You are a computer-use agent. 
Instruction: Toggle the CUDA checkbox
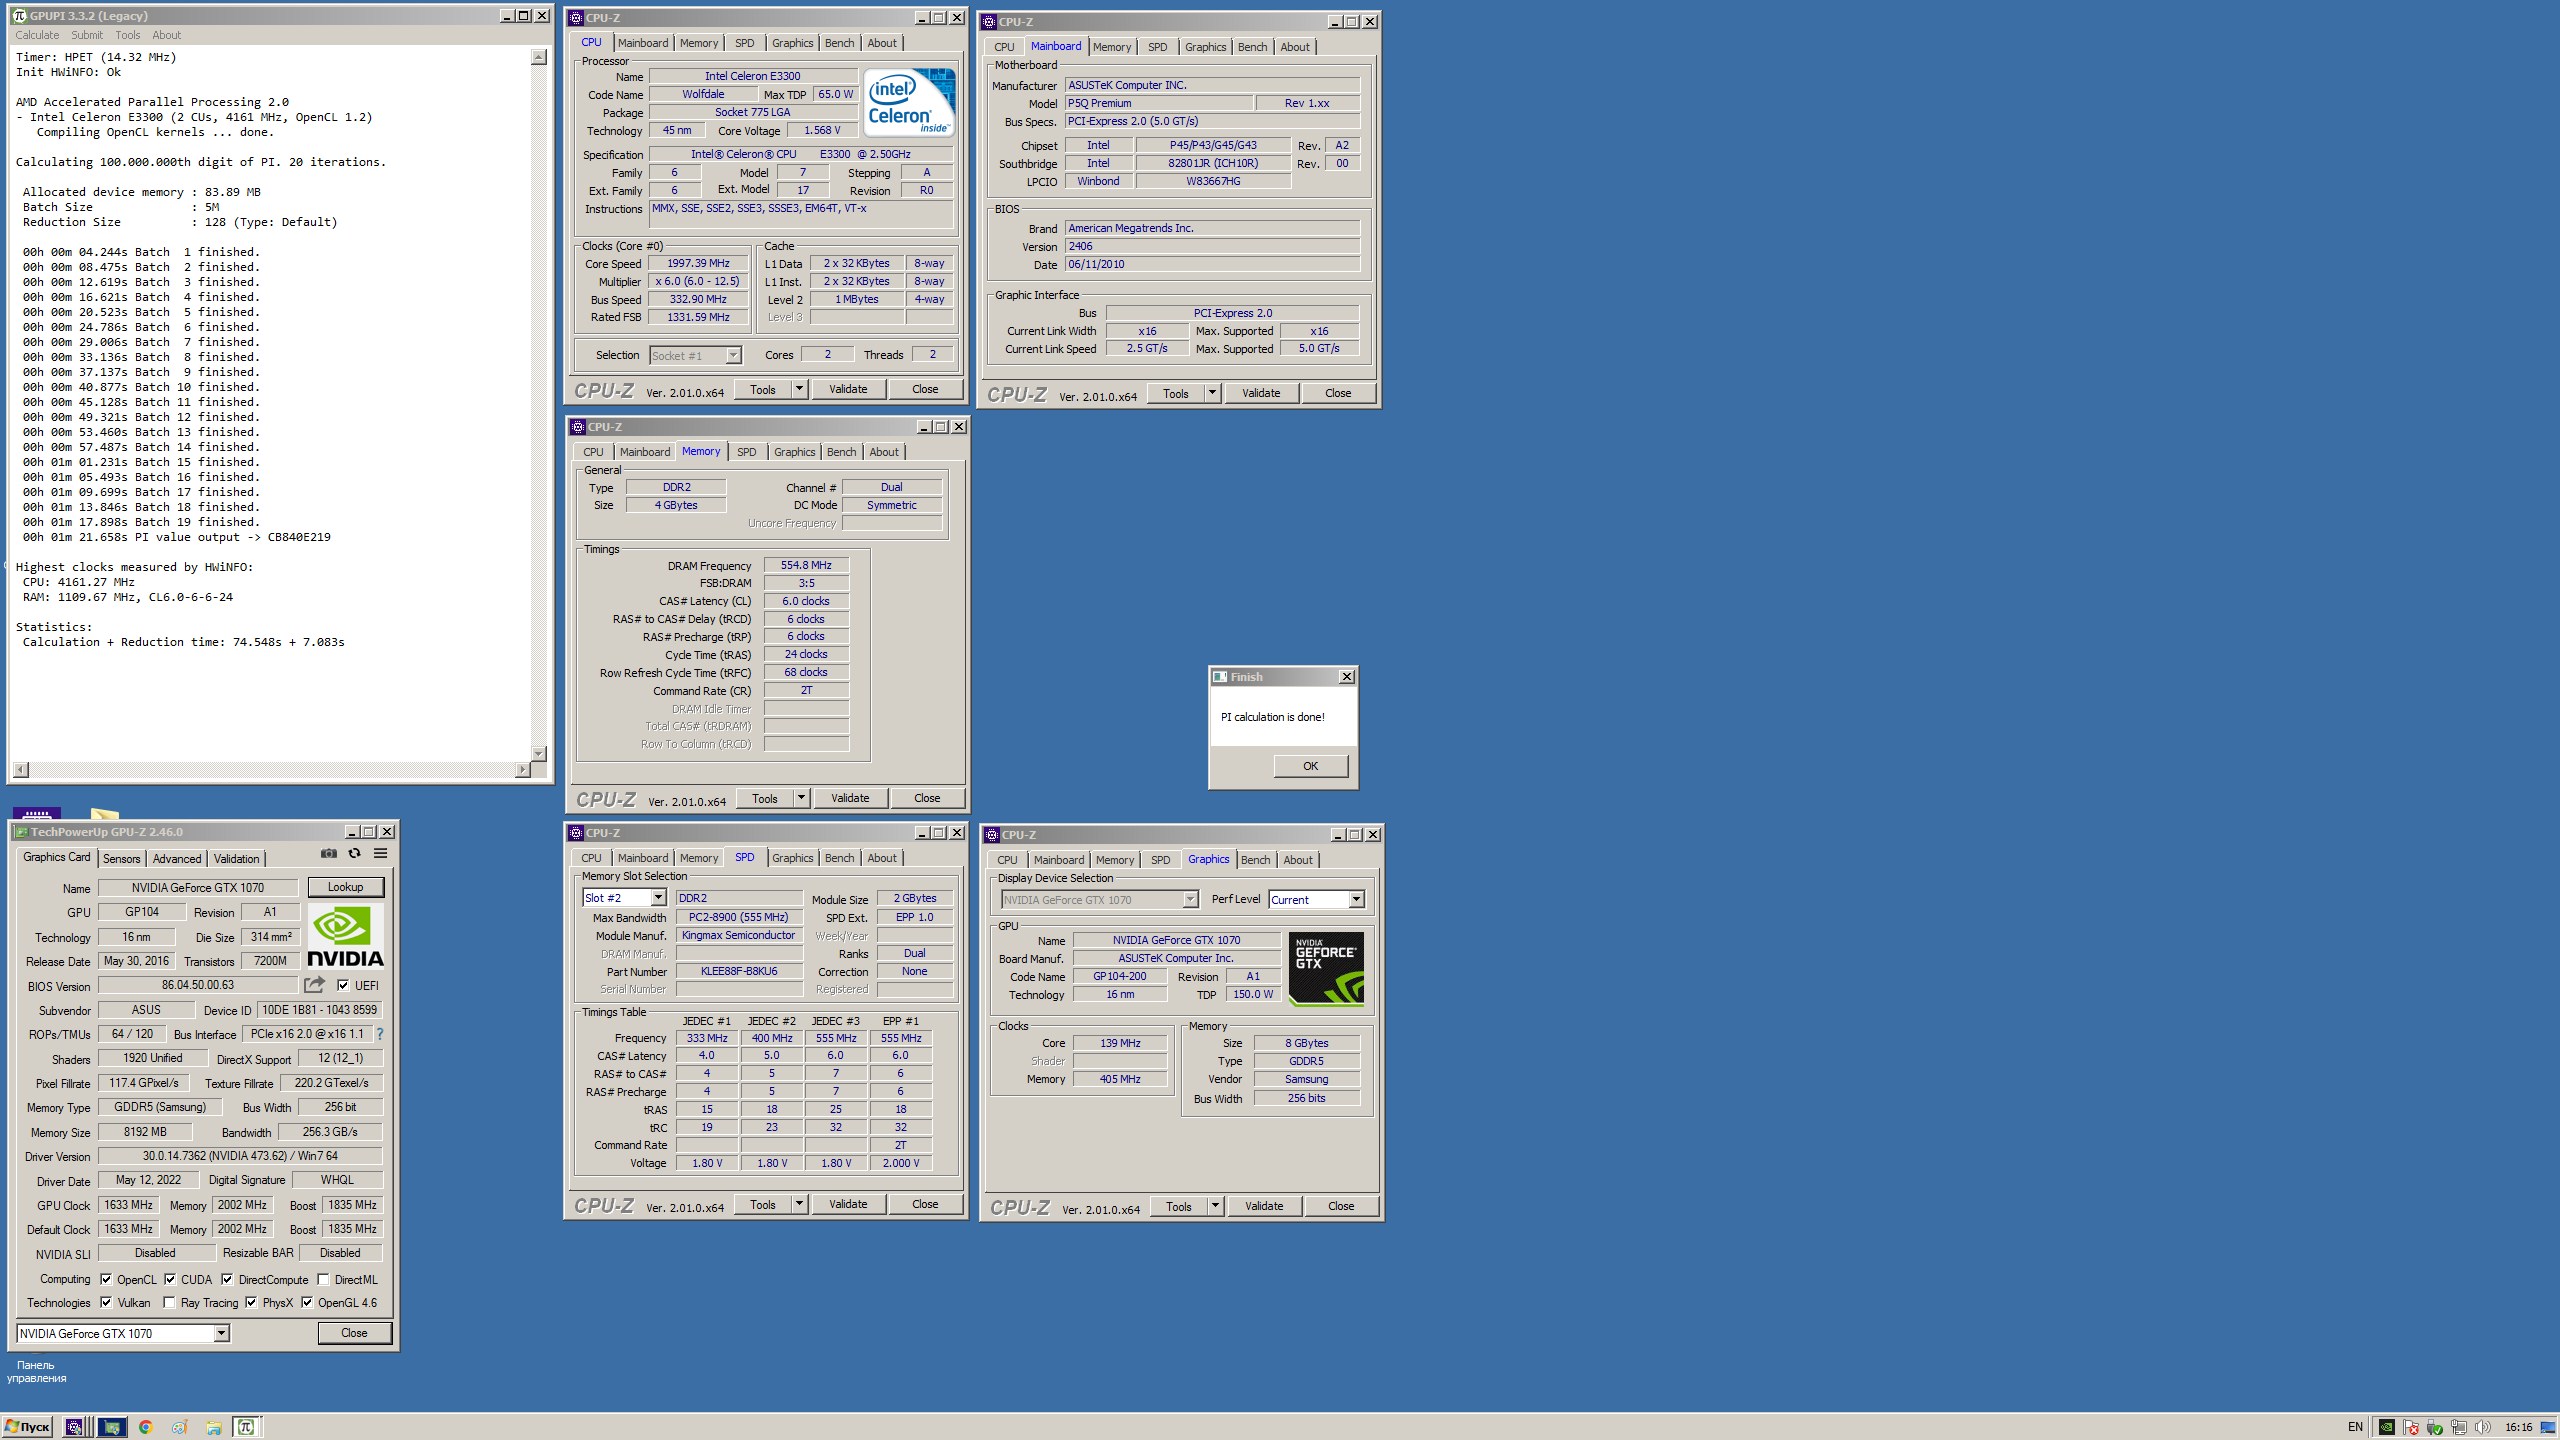click(x=170, y=1279)
